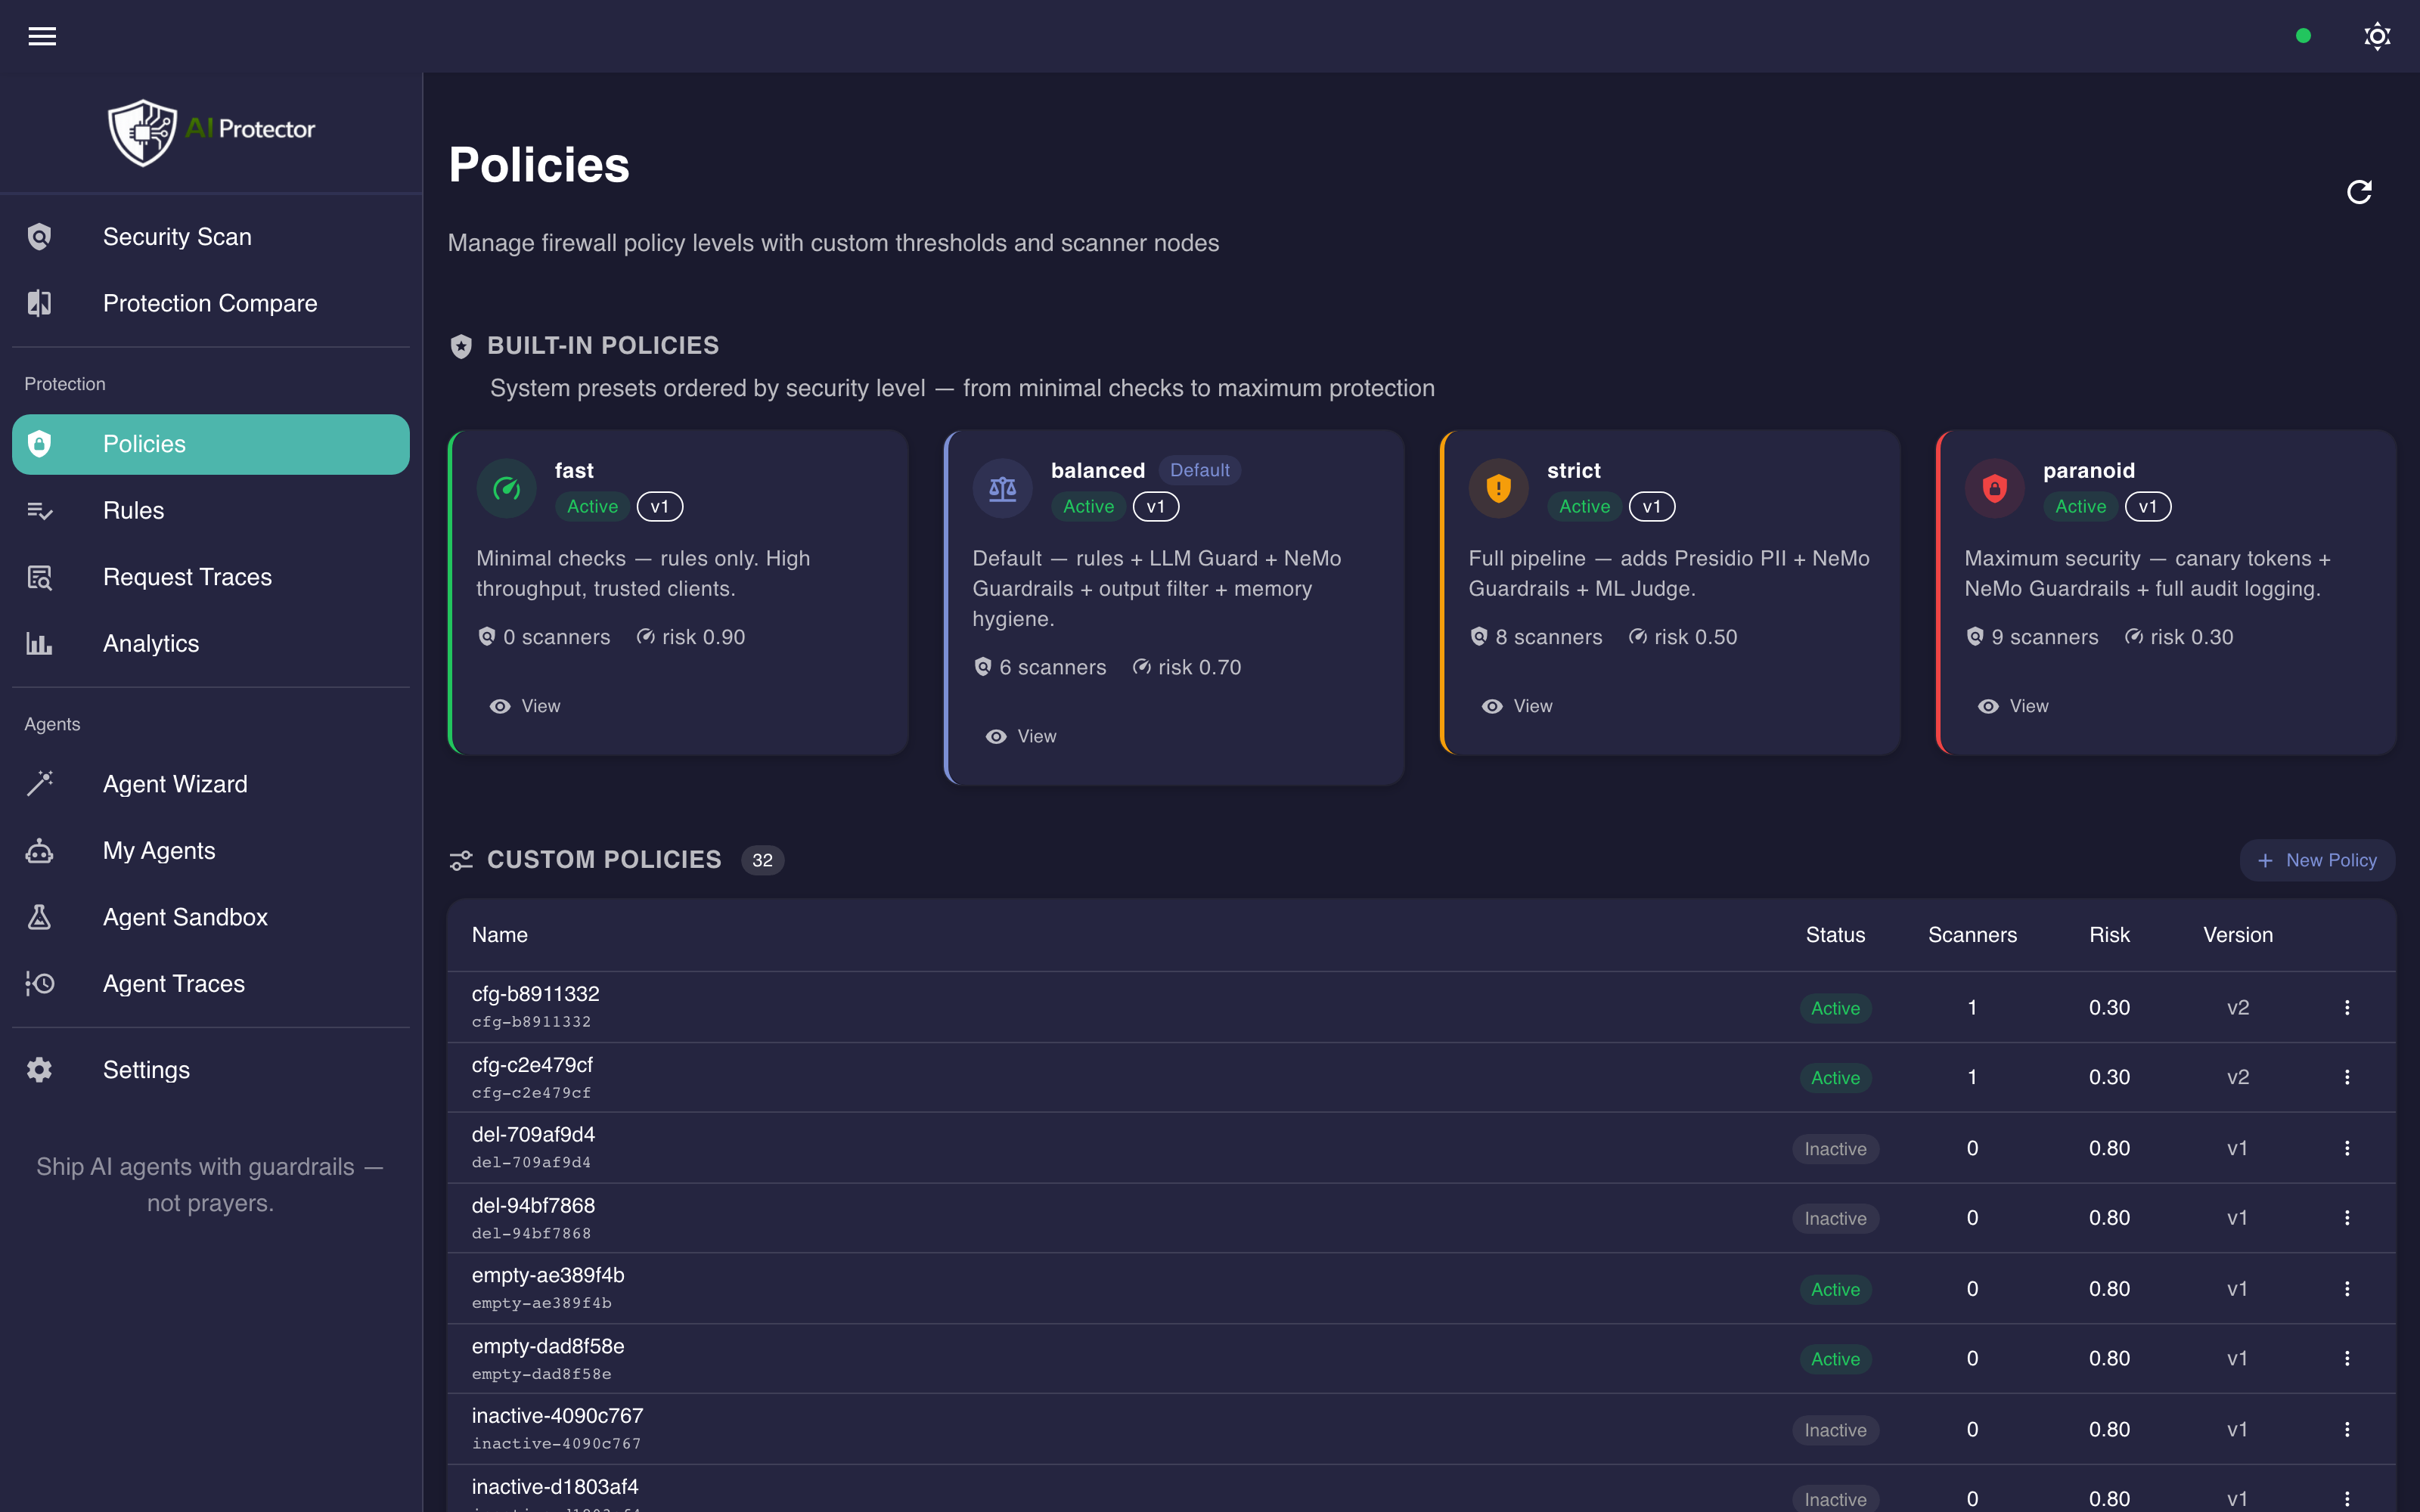Click the Request Traces search icon
The width and height of the screenshot is (2420, 1512).
click(x=39, y=577)
